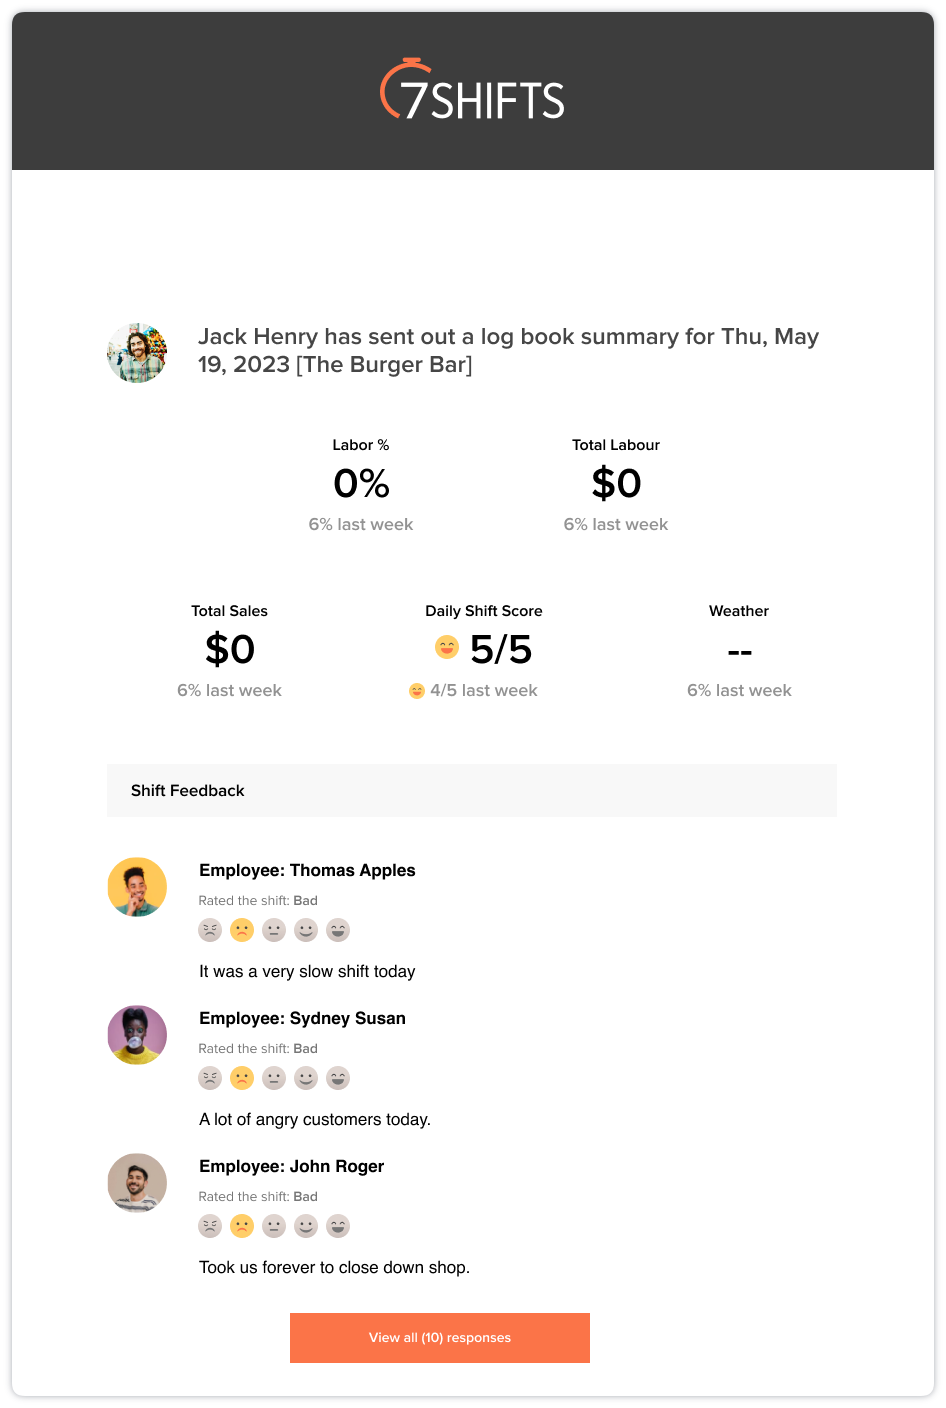
Task: Click the Total Sales $0 value
Action: [x=230, y=650]
